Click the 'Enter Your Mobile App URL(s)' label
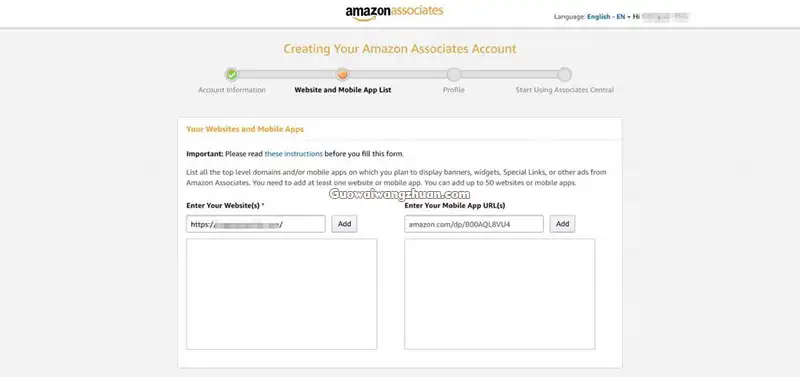 click(455, 206)
